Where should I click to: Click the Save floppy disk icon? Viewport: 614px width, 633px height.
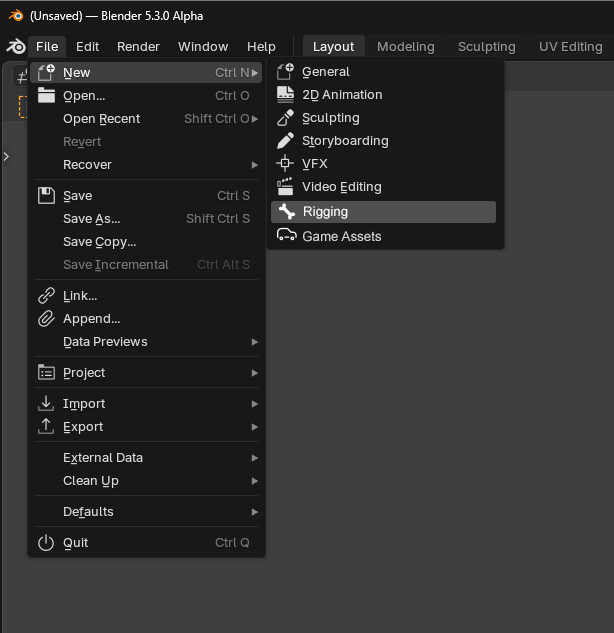pyautogui.click(x=46, y=195)
